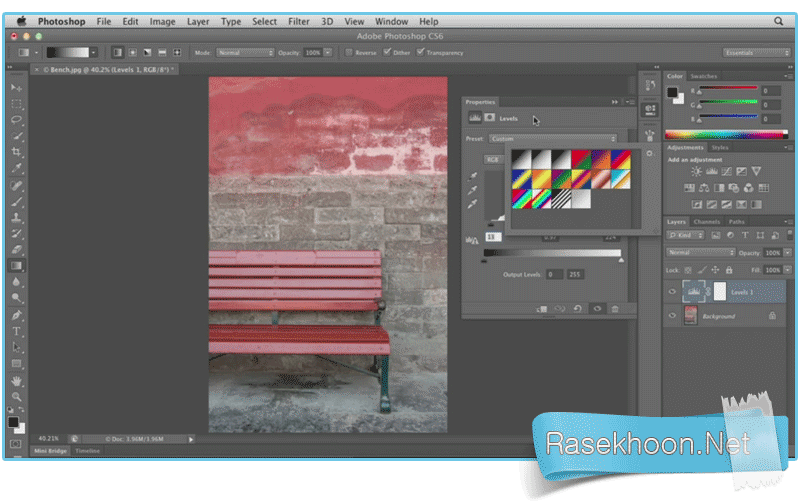
Task: Click the foreground color in Color panel
Action: click(x=672, y=92)
